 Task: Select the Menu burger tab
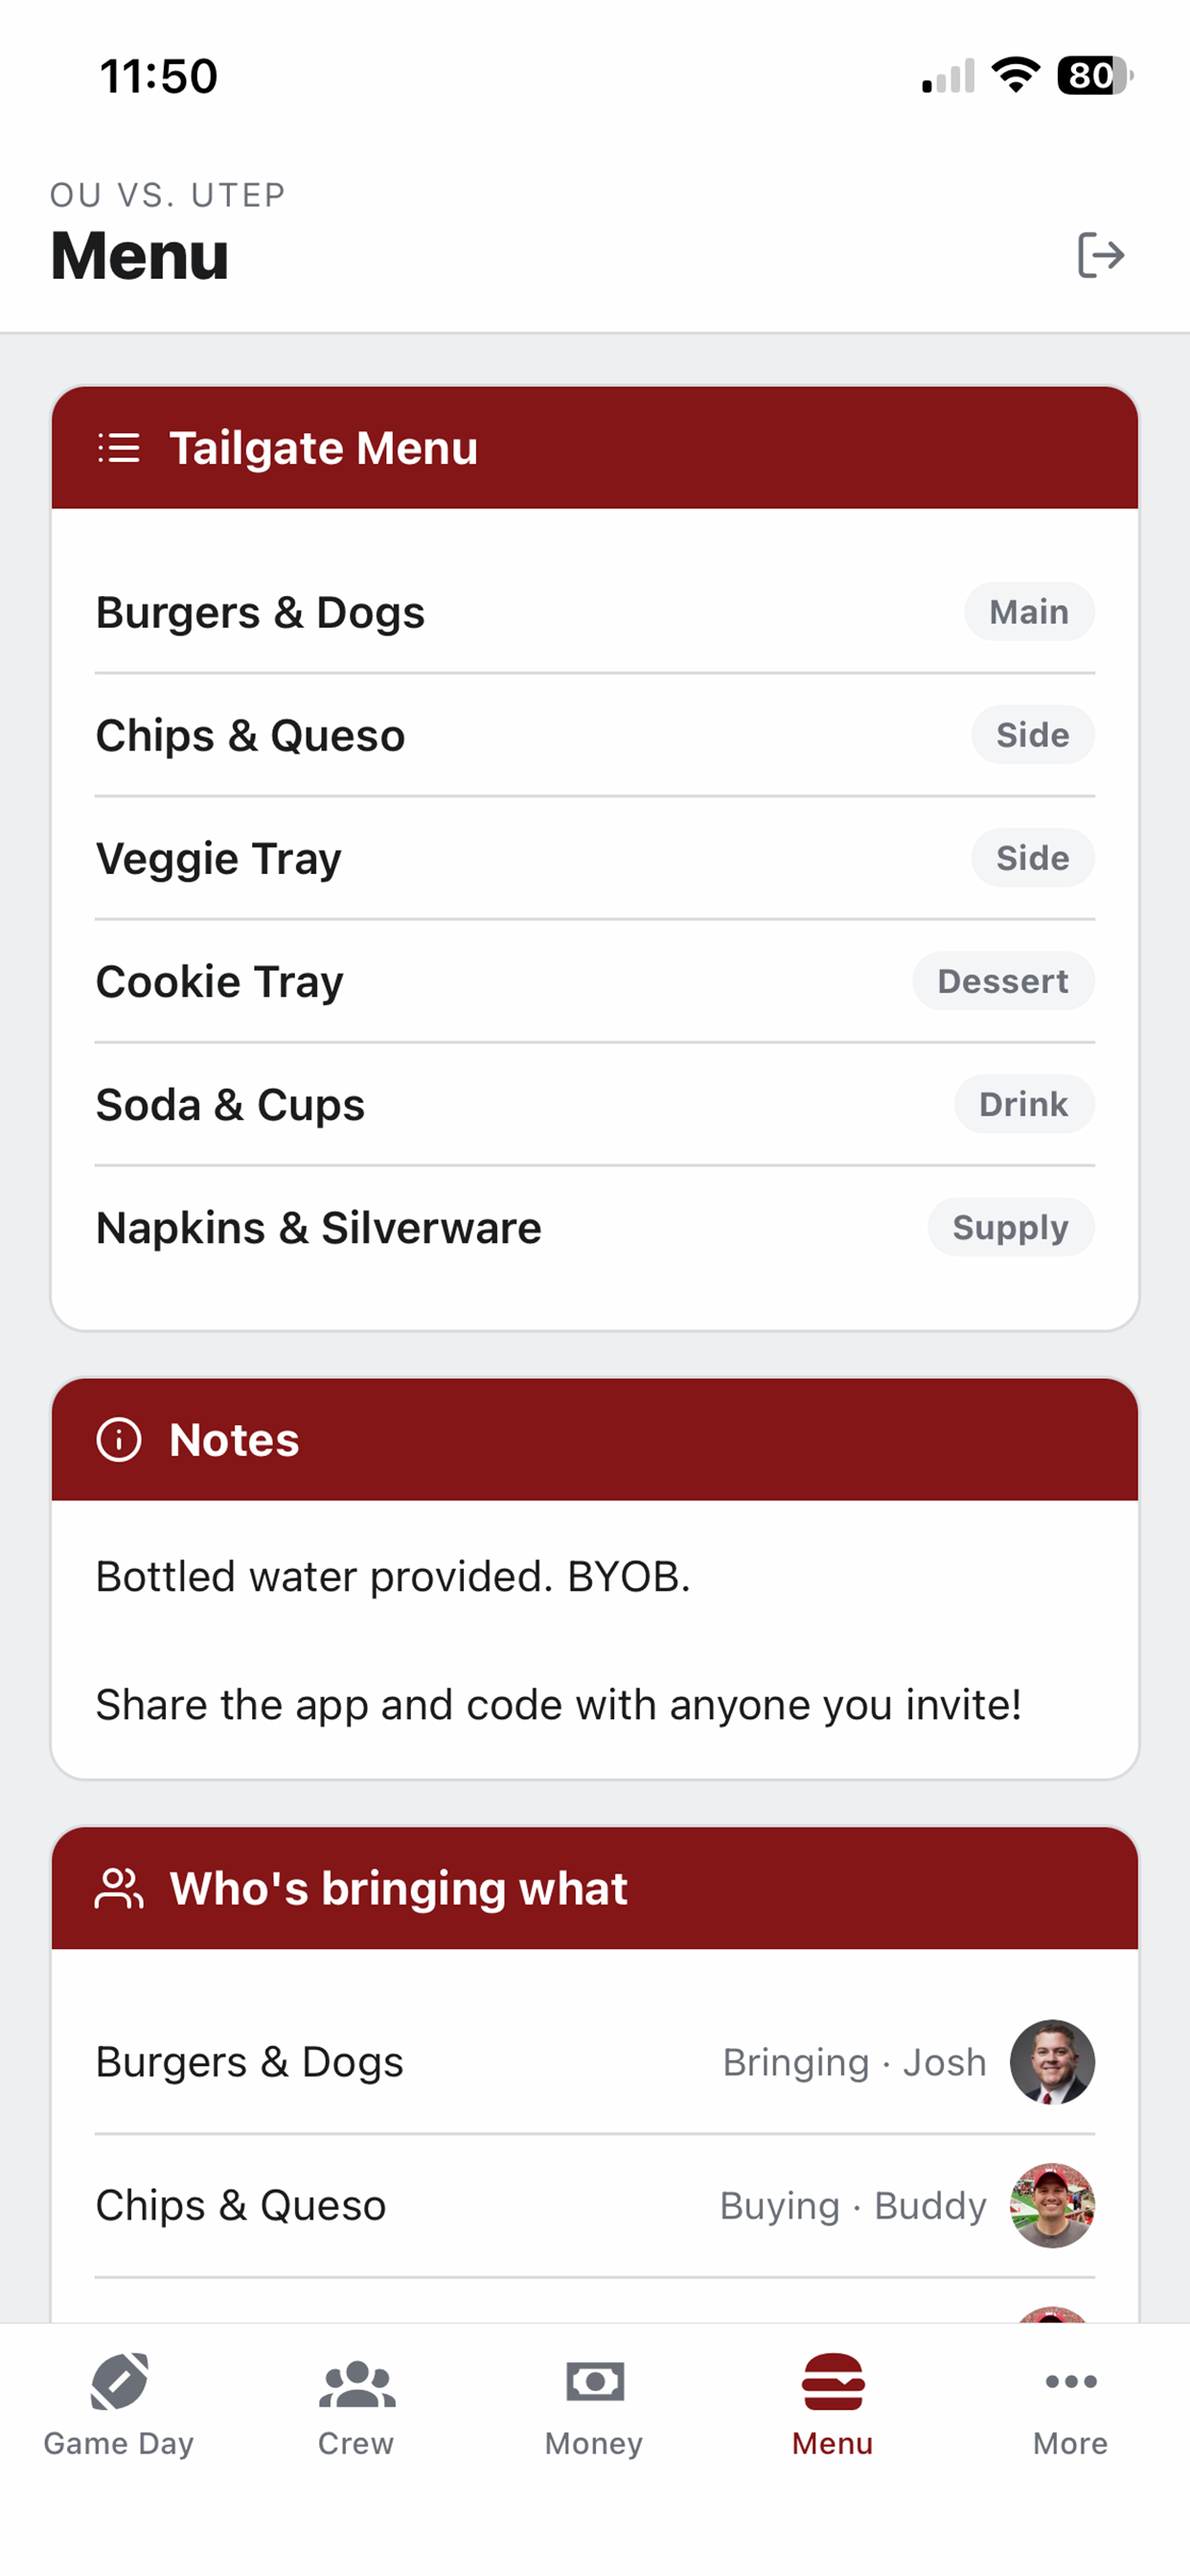(x=833, y=2406)
